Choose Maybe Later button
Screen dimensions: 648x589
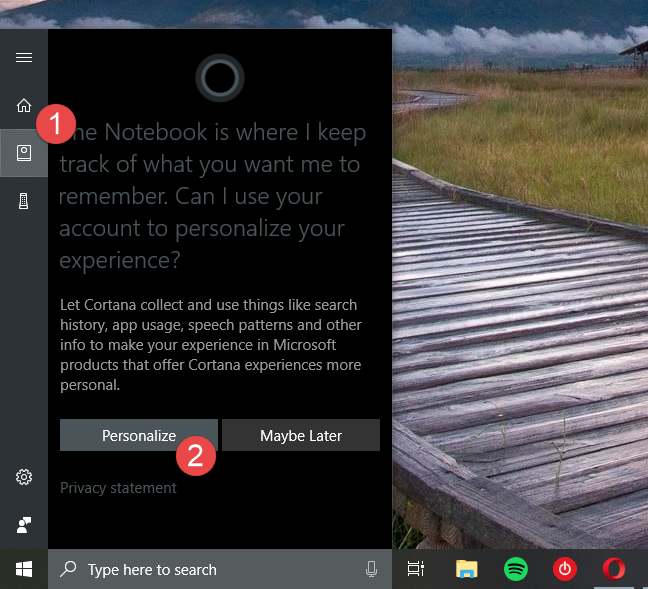301,435
